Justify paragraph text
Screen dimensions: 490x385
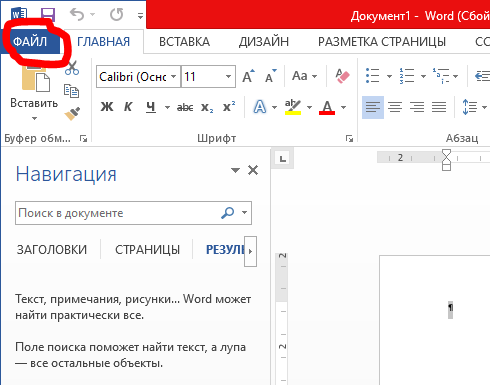coord(439,107)
